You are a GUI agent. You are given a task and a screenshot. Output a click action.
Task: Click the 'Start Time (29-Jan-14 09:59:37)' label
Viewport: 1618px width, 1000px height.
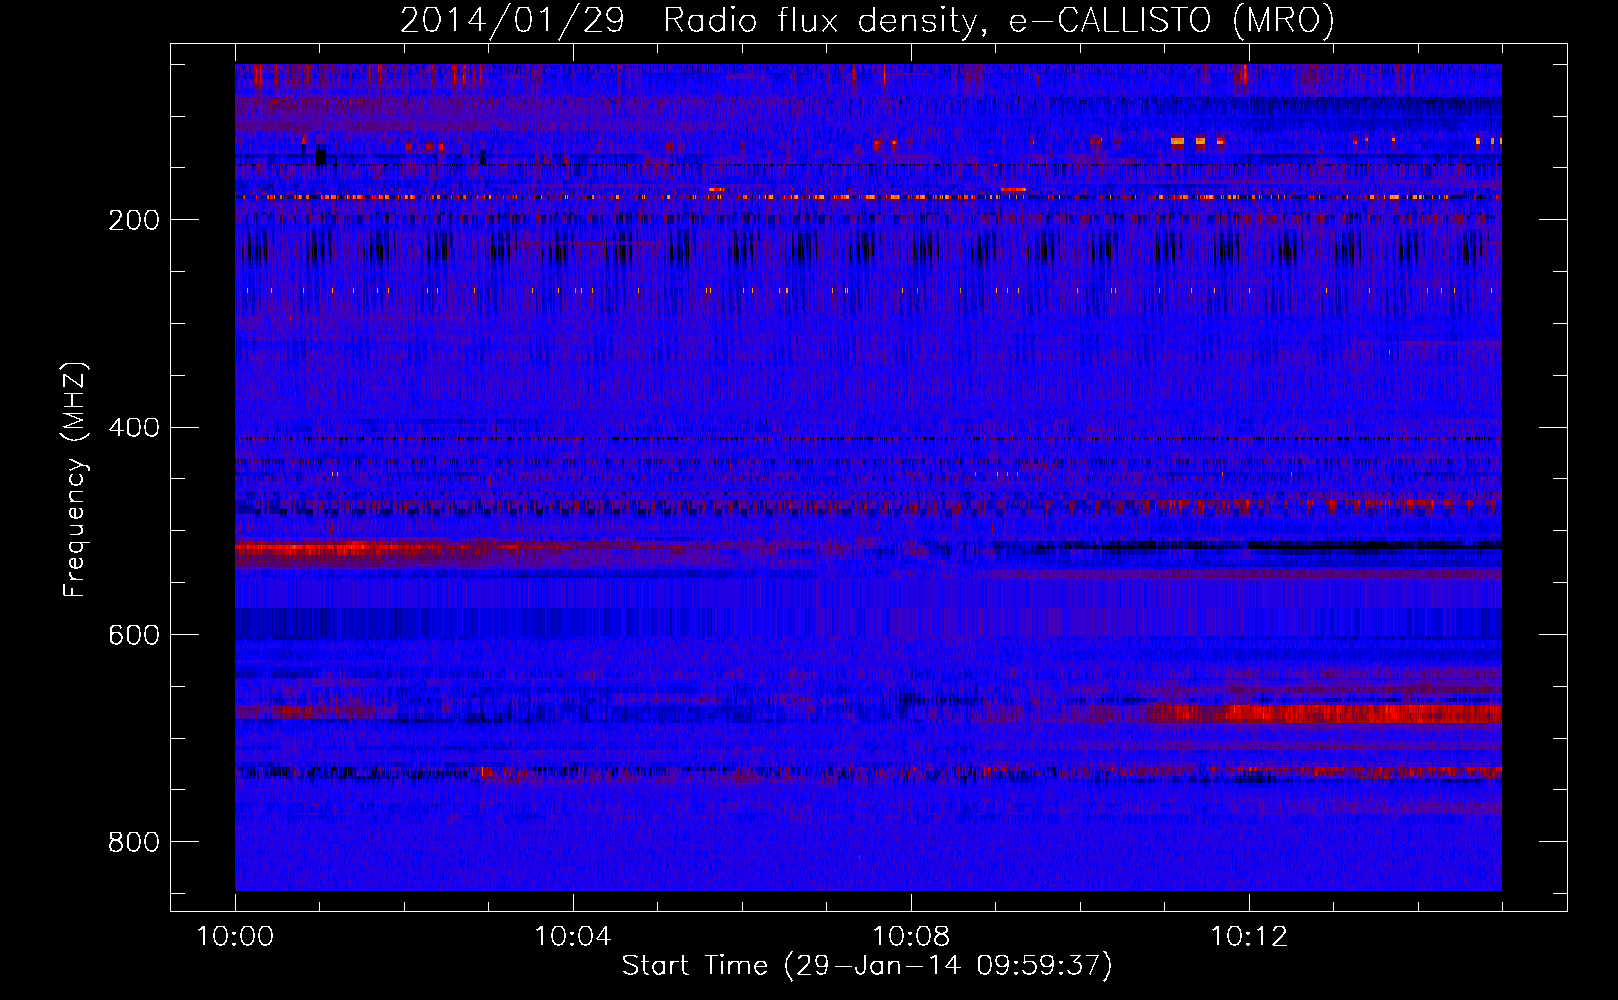pyautogui.click(x=867, y=966)
